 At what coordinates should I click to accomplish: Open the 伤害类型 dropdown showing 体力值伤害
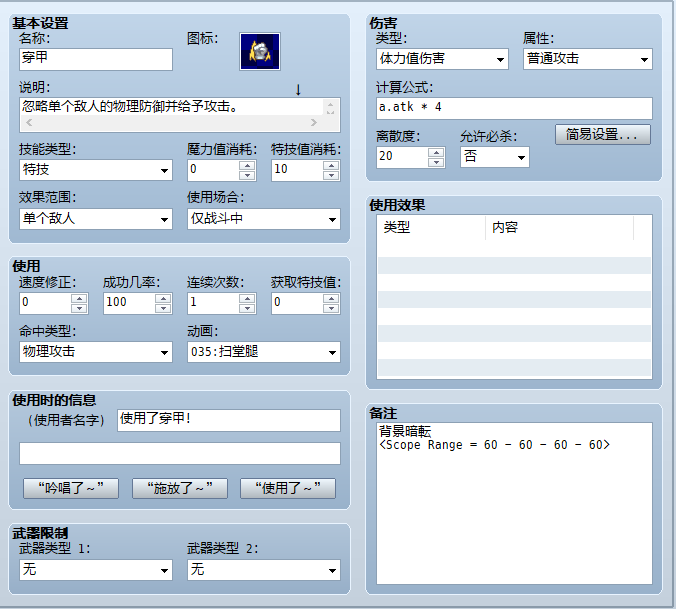442,59
